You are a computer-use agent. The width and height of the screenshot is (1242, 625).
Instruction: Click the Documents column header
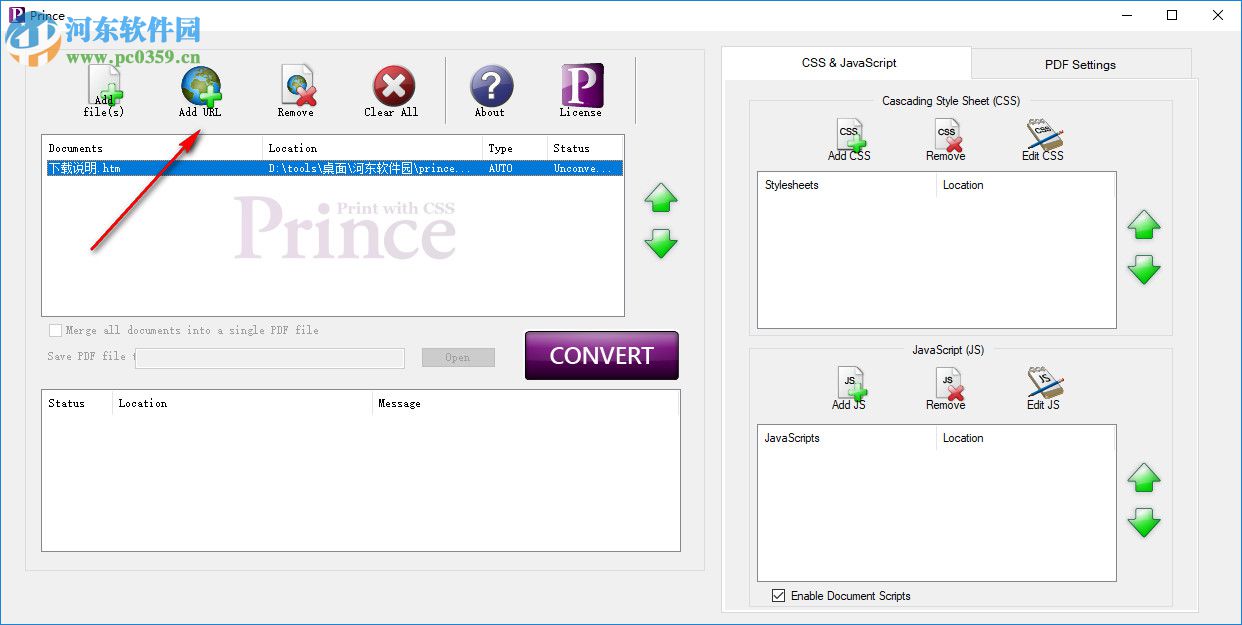click(x=153, y=148)
